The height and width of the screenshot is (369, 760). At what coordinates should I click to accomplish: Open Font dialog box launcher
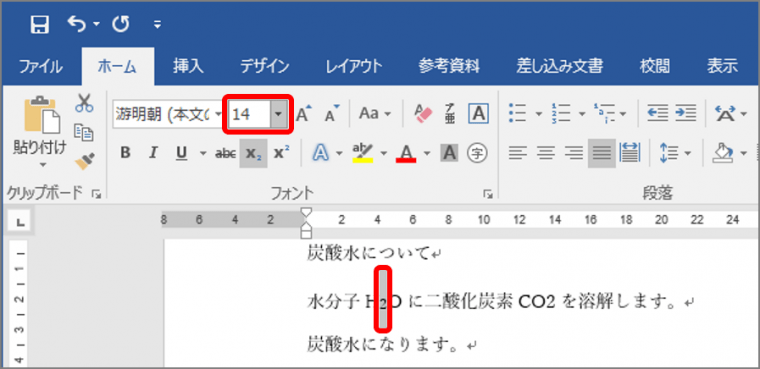coord(487,194)
